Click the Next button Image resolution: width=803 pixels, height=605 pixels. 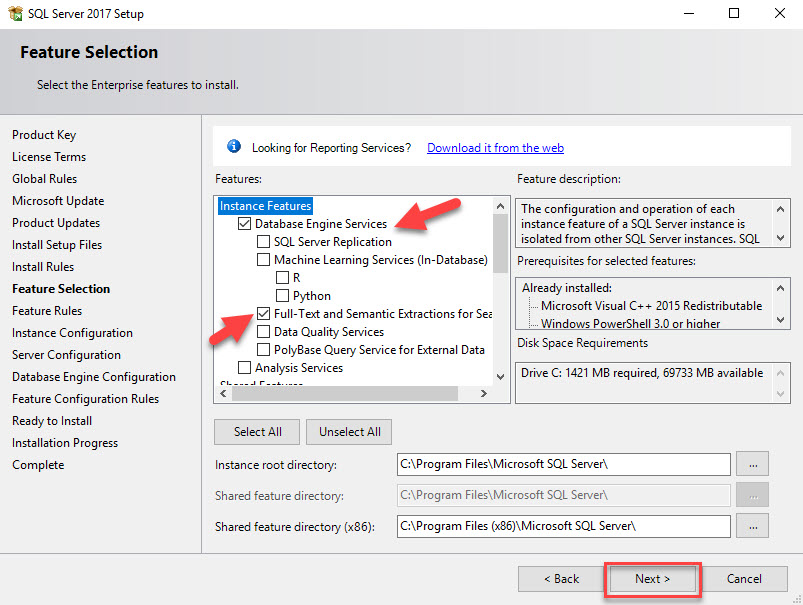(x=652, y=579)
